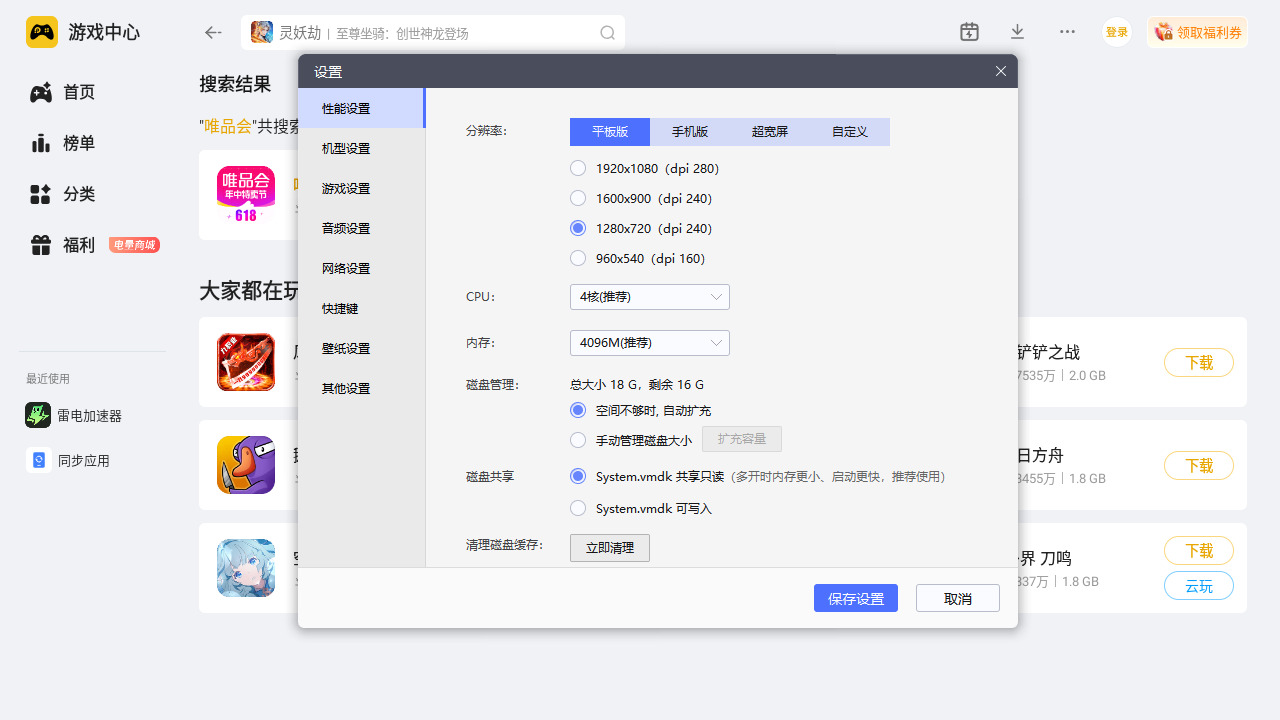Open the three-dot more menu

[x=1067, y=32]
